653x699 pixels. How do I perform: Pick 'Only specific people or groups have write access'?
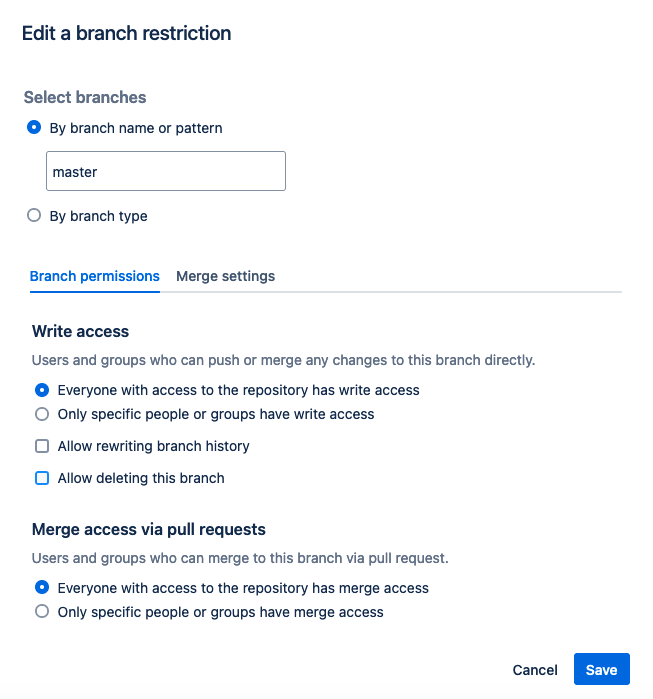click(42, 414)
